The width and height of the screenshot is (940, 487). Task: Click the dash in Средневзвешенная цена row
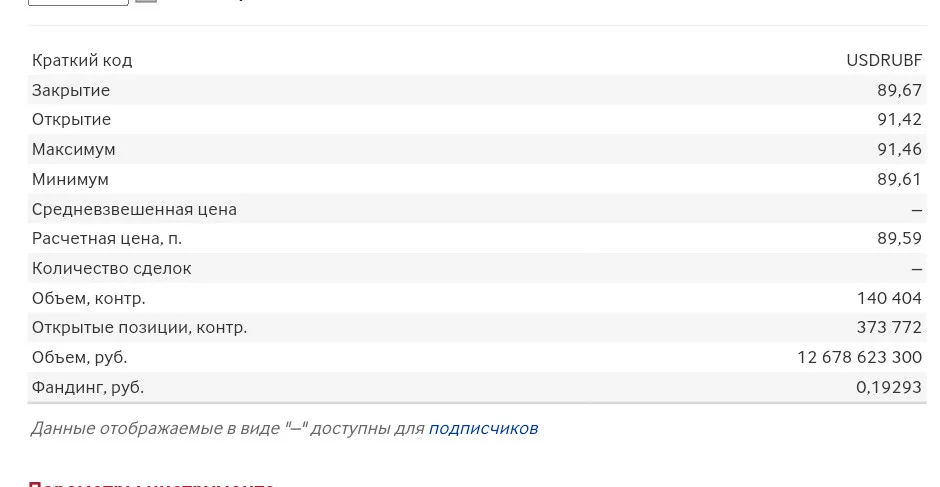917,209
